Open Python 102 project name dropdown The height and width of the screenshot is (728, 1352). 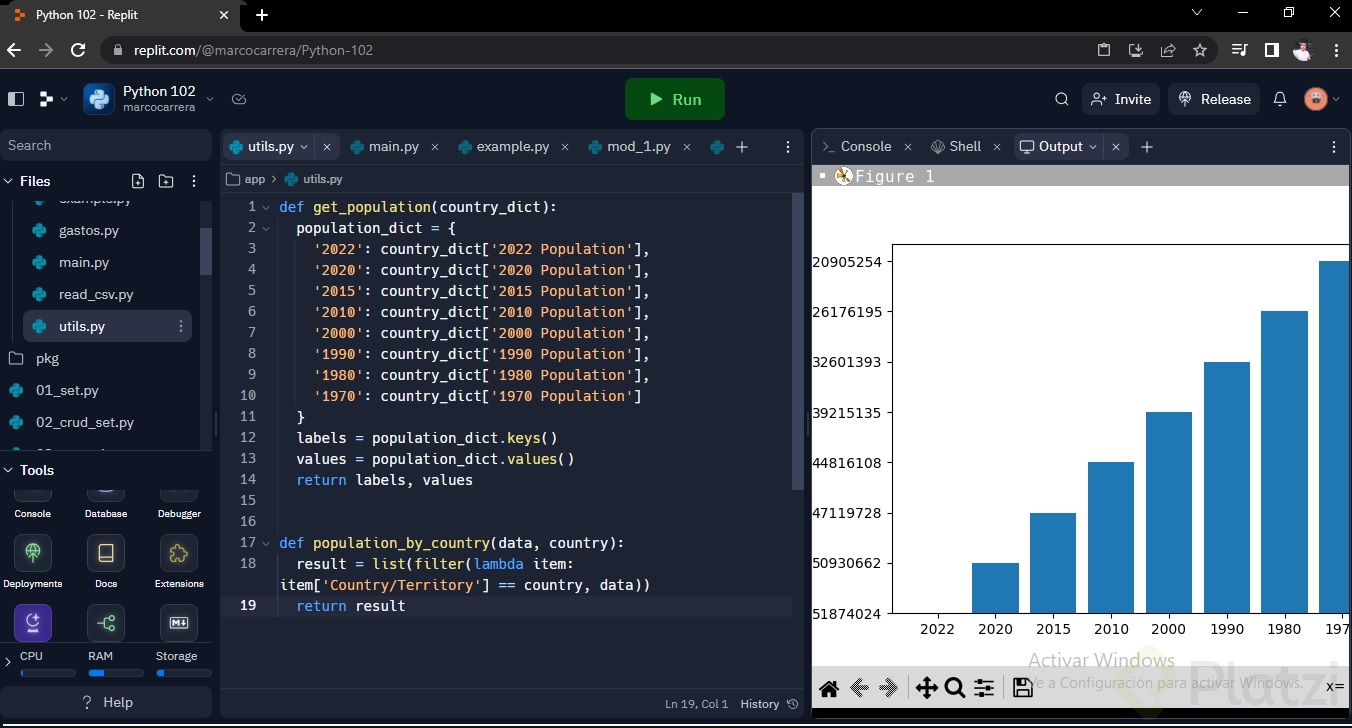coord(210,99)
